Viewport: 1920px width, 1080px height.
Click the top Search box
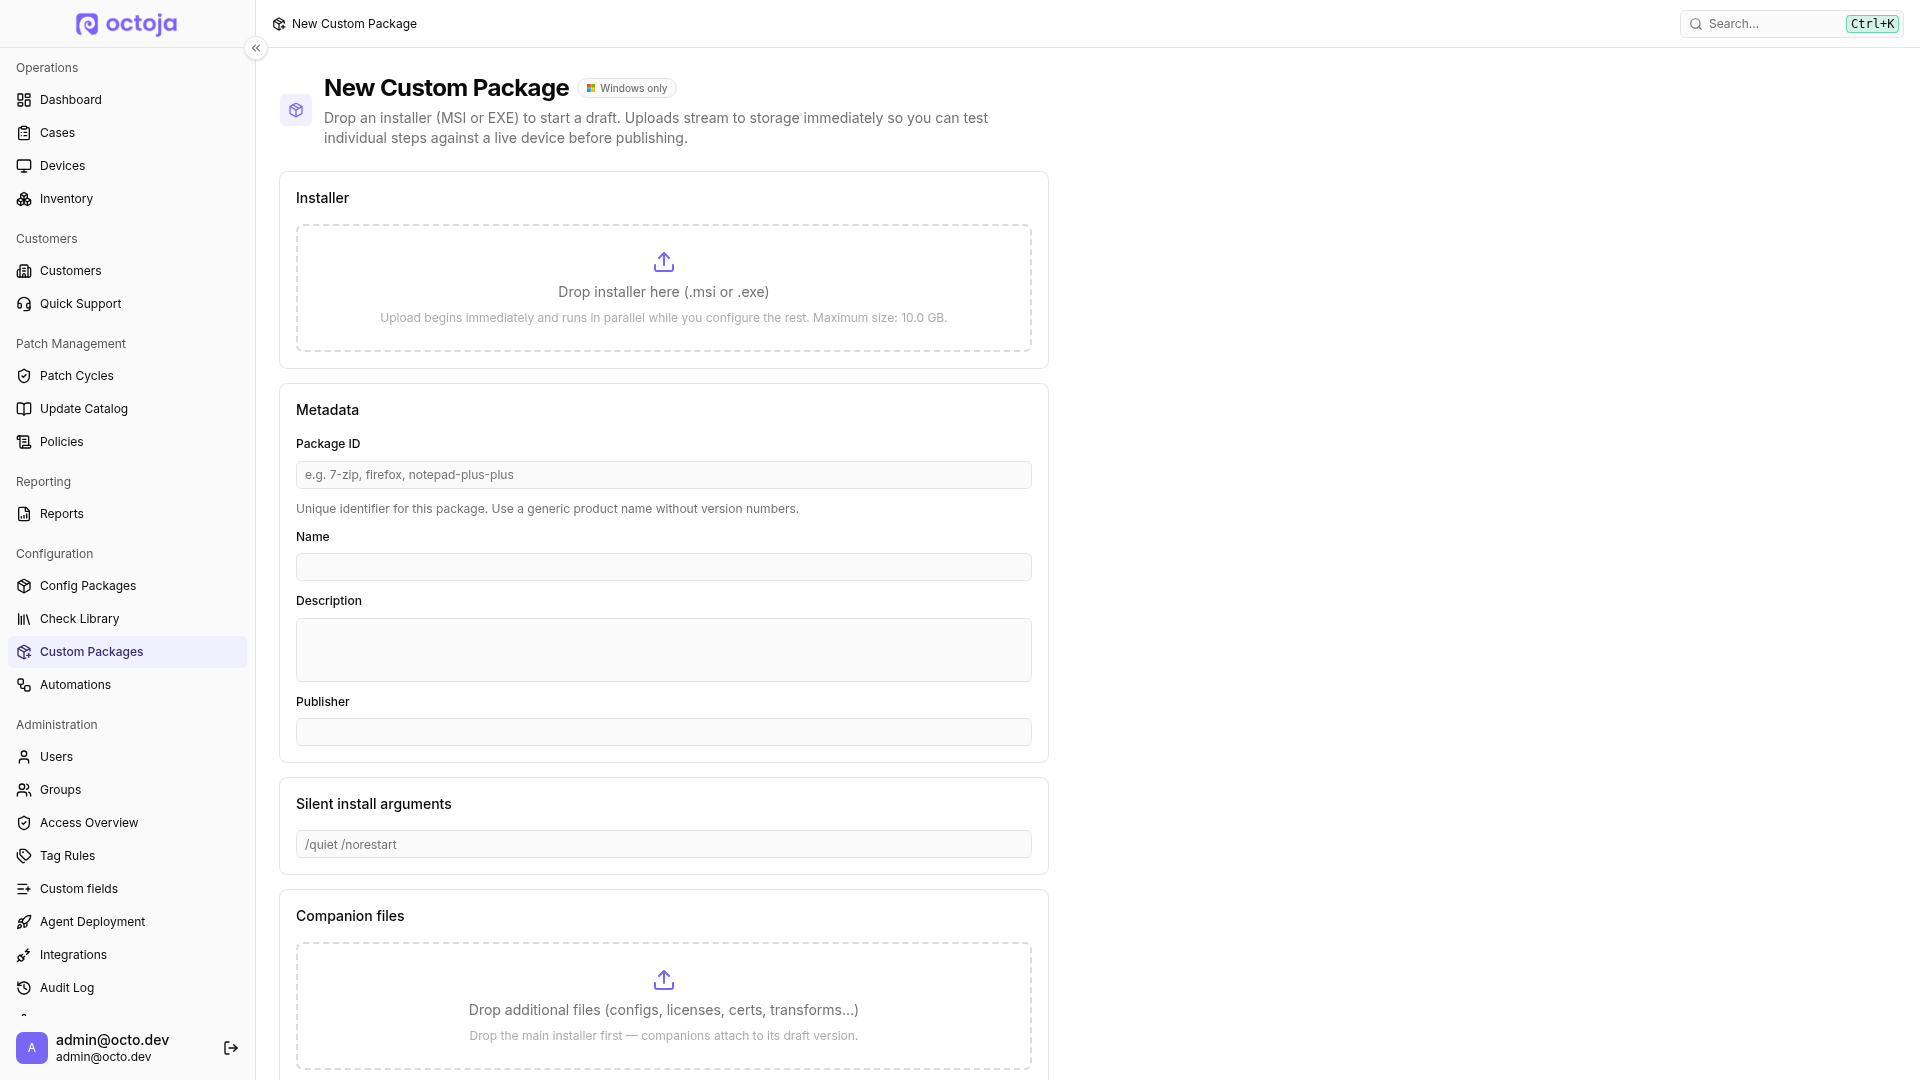point(1791,24)
